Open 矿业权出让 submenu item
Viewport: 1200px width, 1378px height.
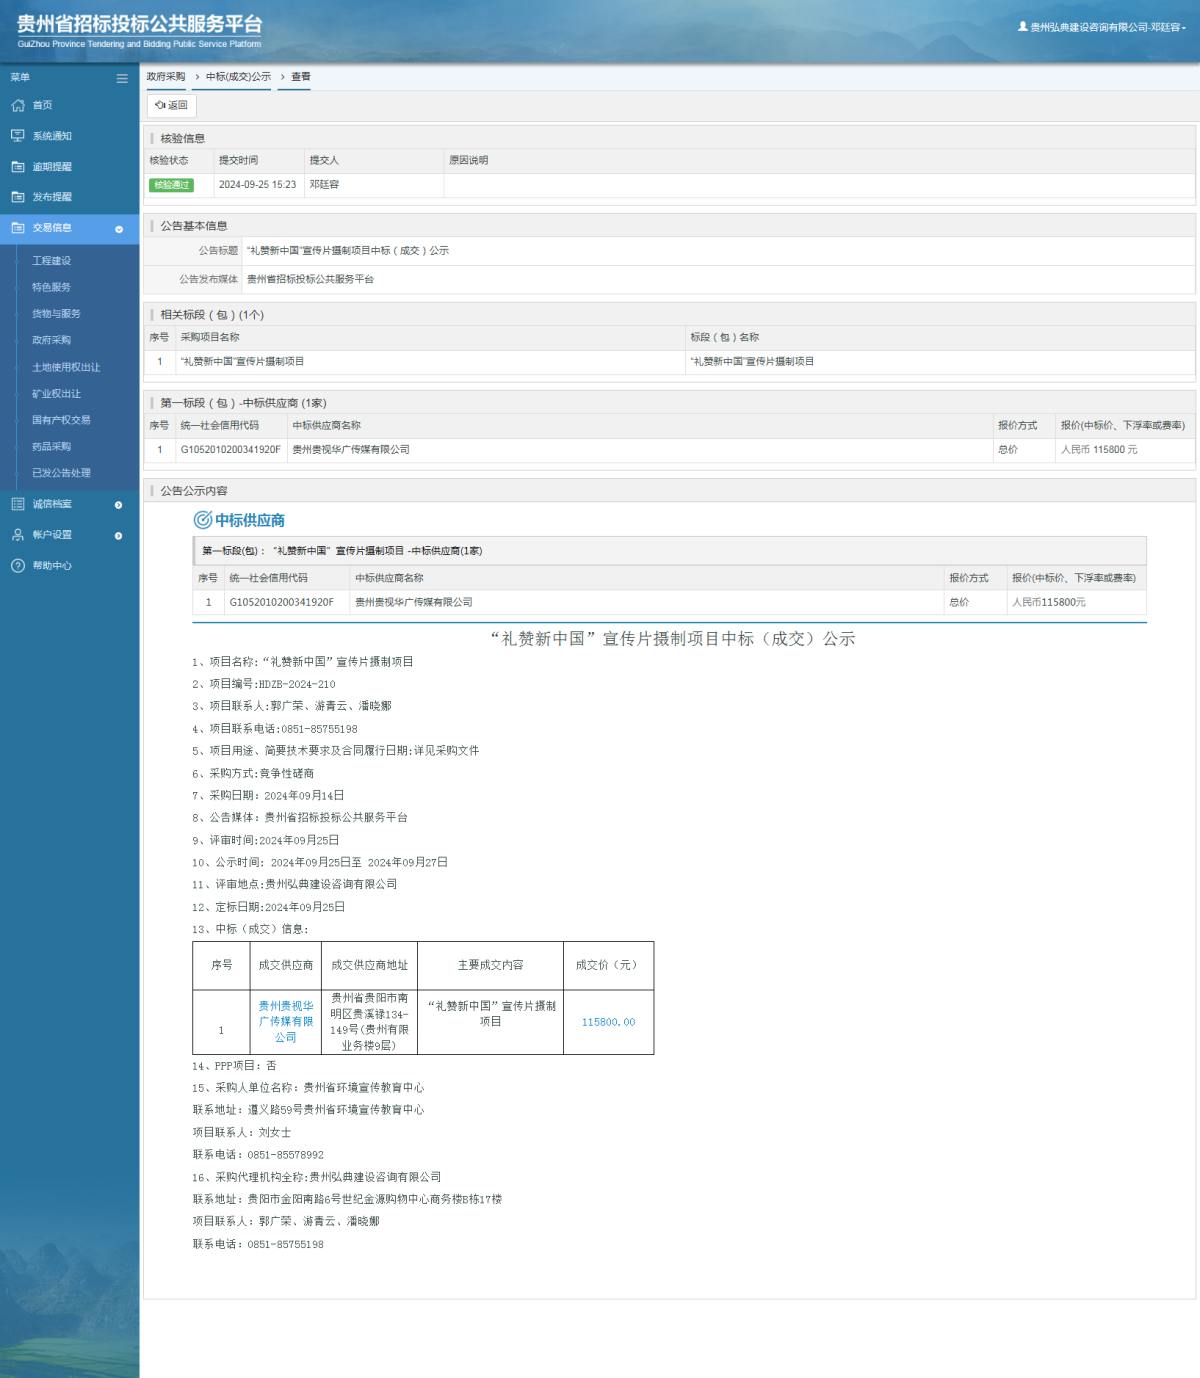pos(56,394)
